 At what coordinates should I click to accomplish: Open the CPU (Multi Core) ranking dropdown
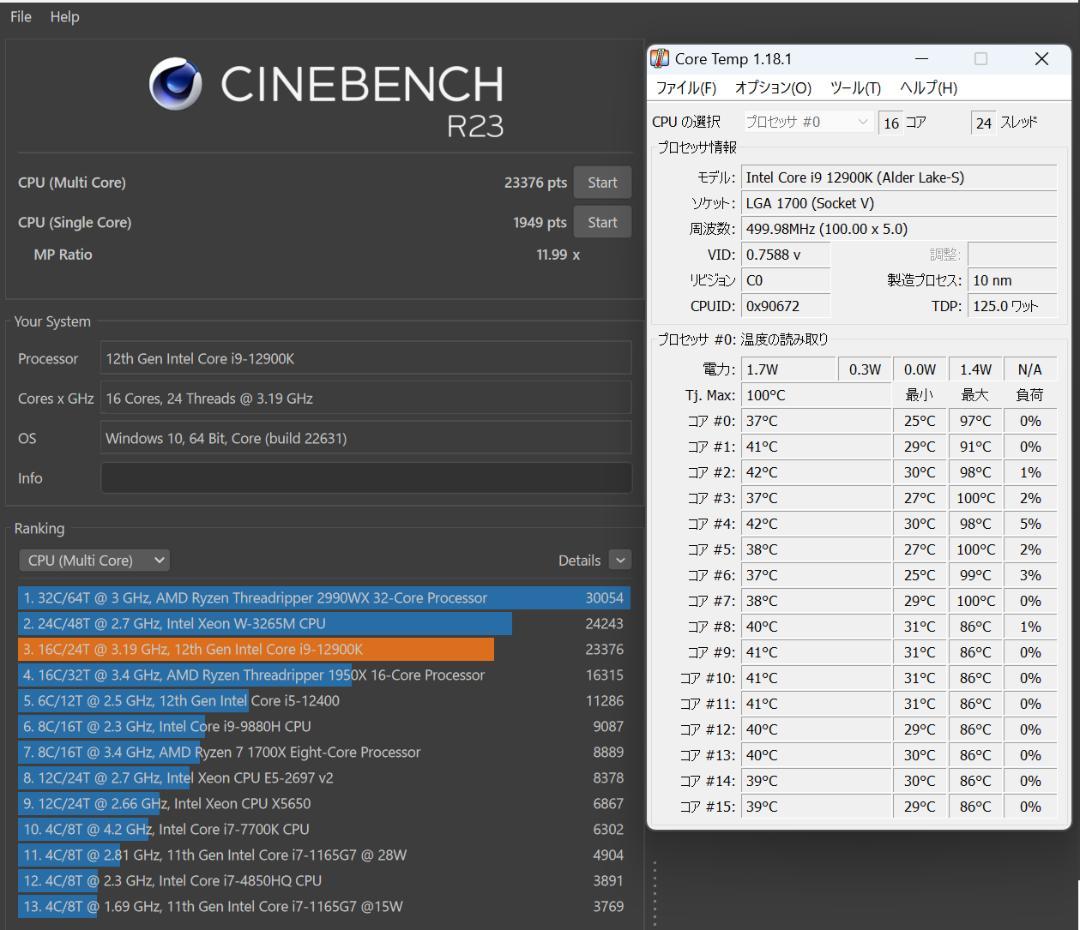94,560
